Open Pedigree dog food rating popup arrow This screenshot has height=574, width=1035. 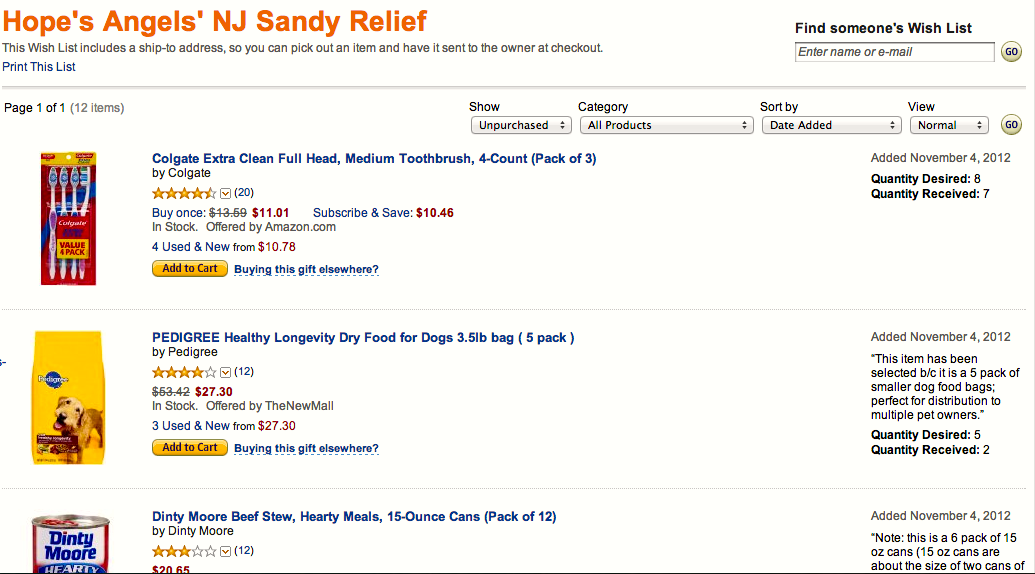point(225,372)
